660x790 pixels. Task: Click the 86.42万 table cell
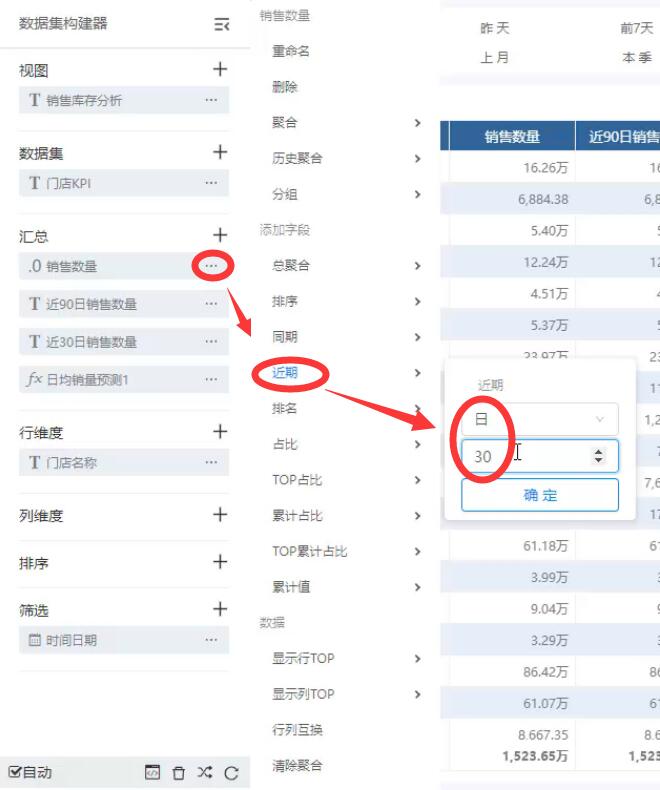(x=512, y=672)
